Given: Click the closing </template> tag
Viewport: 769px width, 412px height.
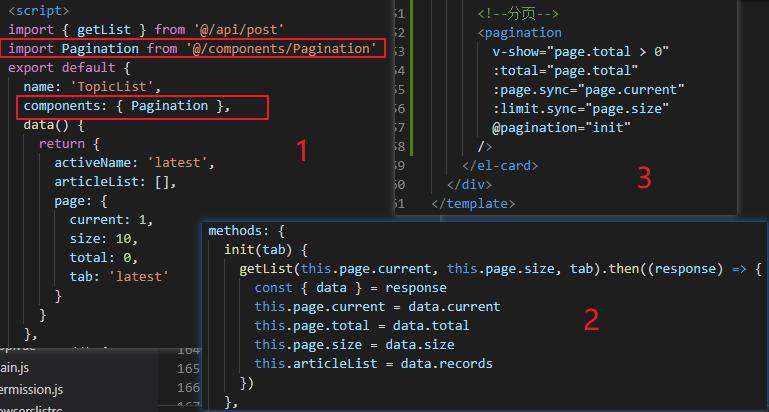Looking at the screenshot, I should 473,204.
